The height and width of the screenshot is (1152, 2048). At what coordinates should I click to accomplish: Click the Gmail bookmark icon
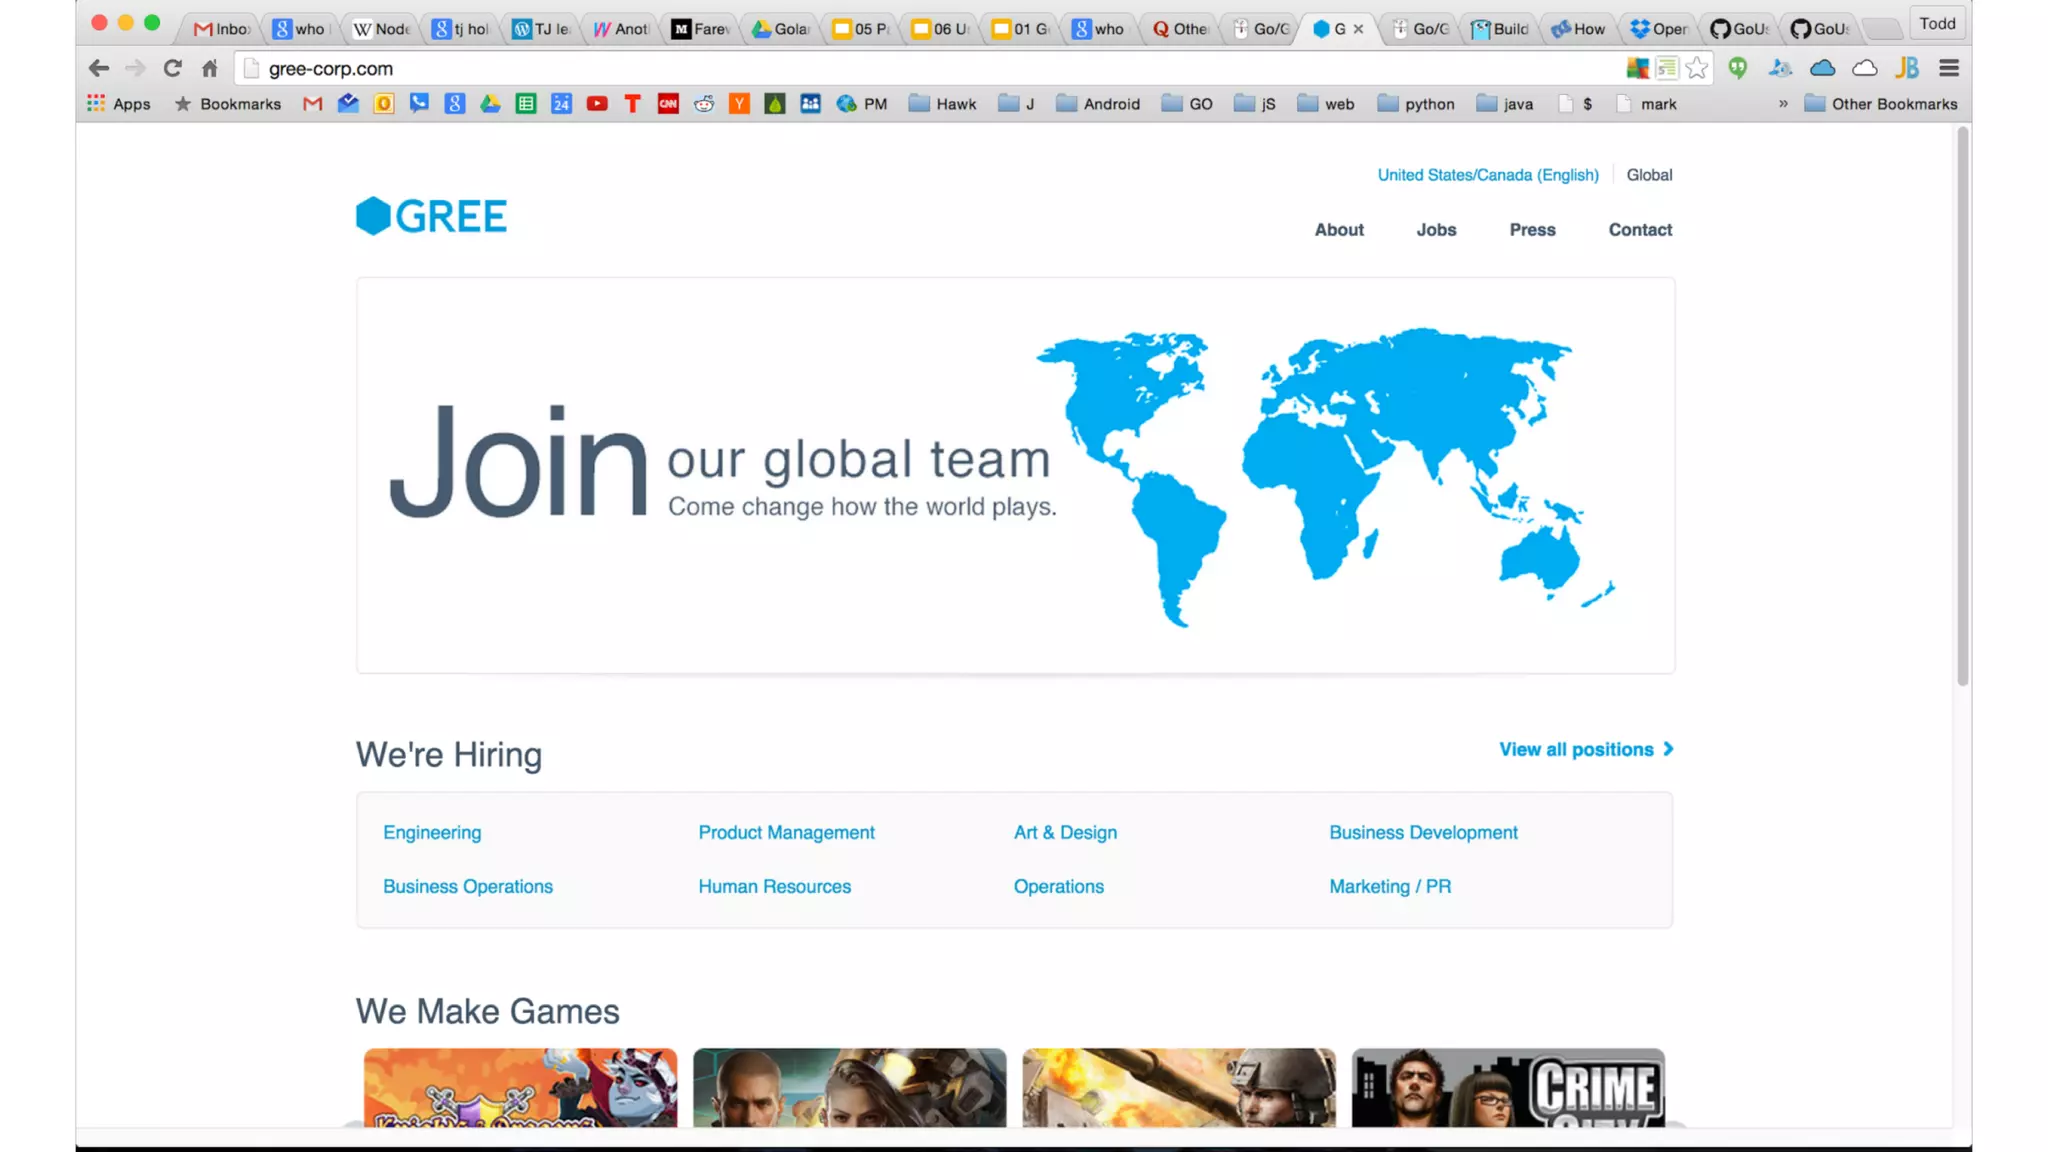[312, 104]
